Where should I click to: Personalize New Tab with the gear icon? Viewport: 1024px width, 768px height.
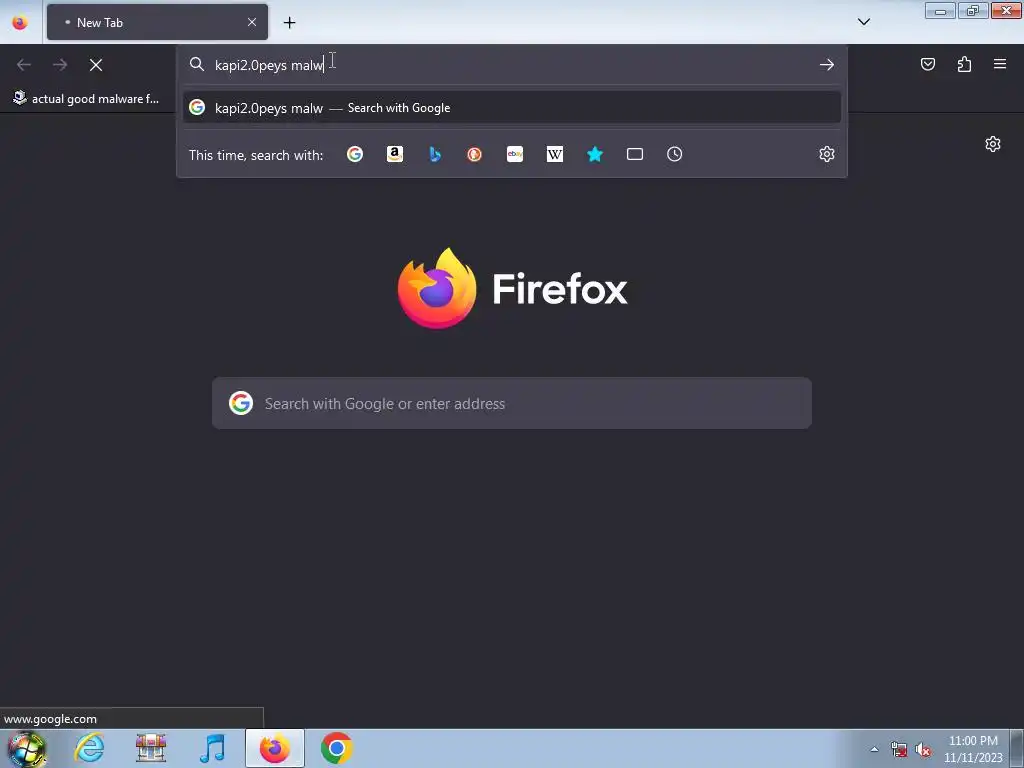(993, 144)
